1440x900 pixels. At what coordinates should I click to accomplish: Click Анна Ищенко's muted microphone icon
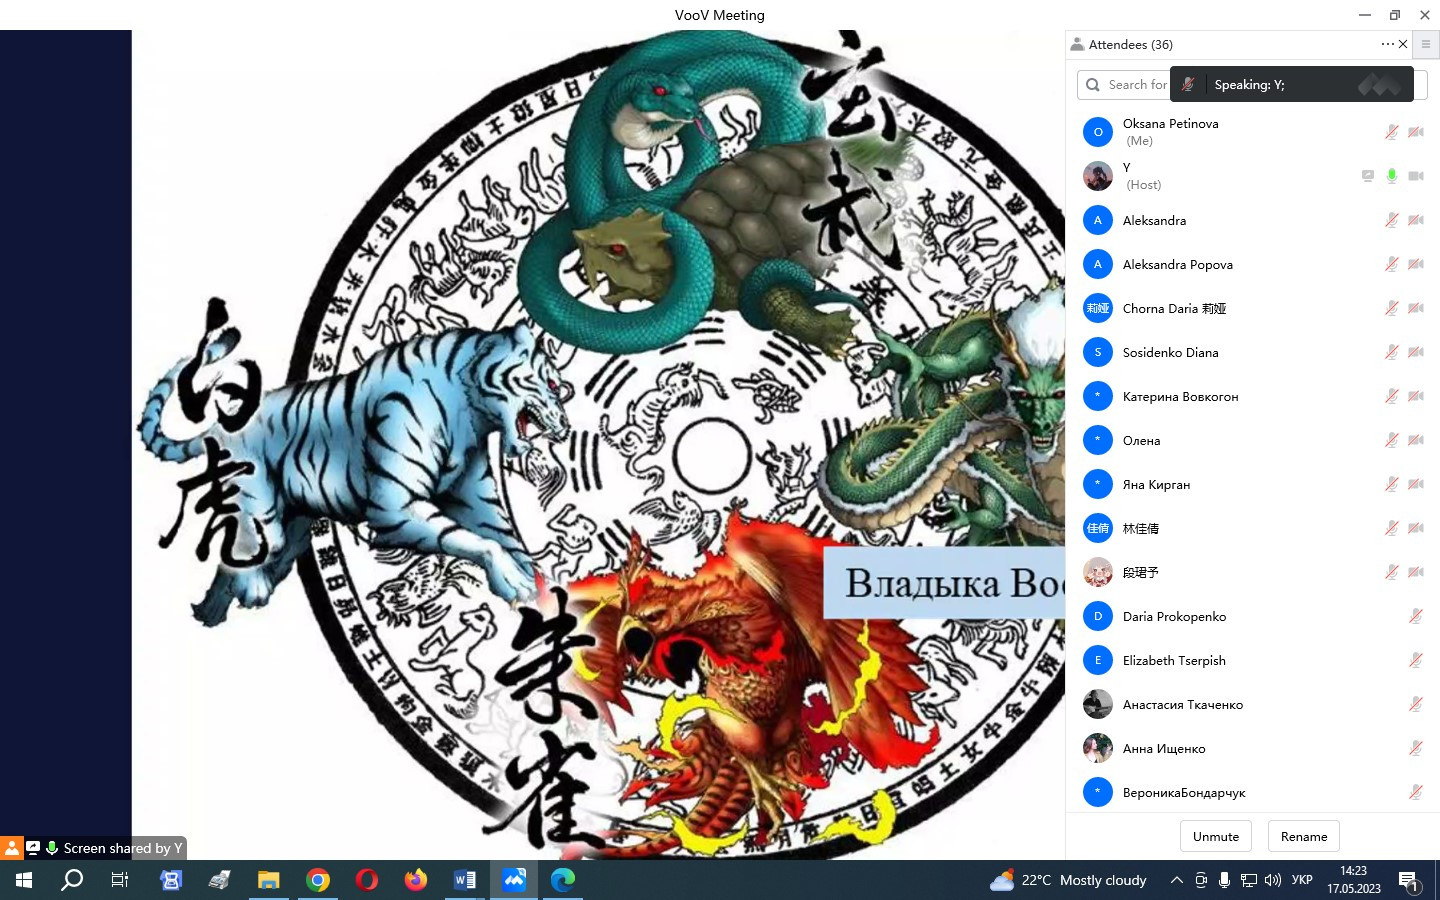point(1416,748)
